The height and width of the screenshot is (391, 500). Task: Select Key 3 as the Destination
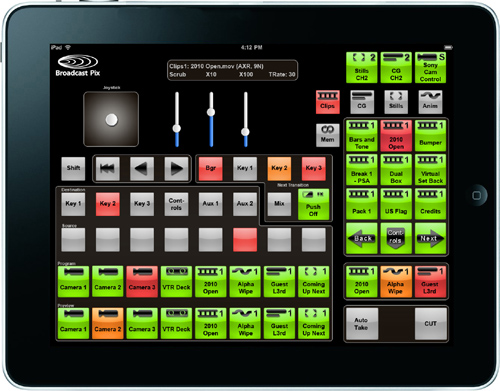142,204
